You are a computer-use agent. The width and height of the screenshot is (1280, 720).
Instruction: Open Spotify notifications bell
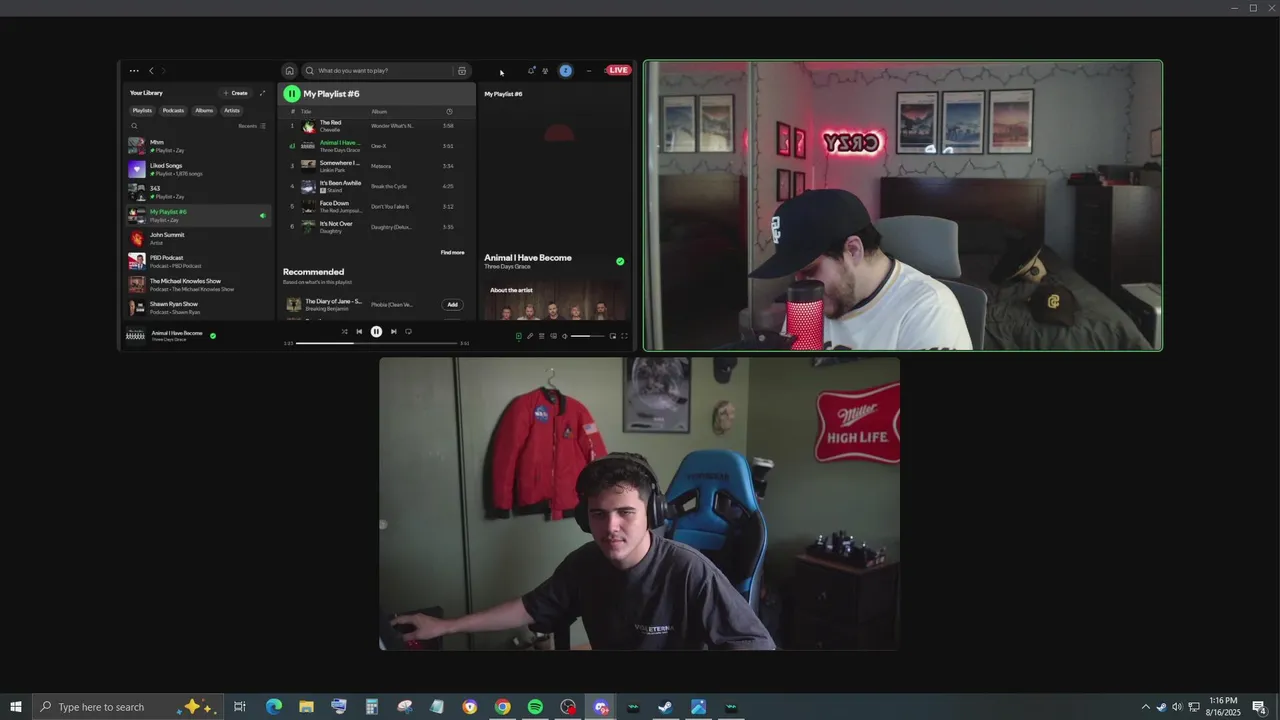531,71
